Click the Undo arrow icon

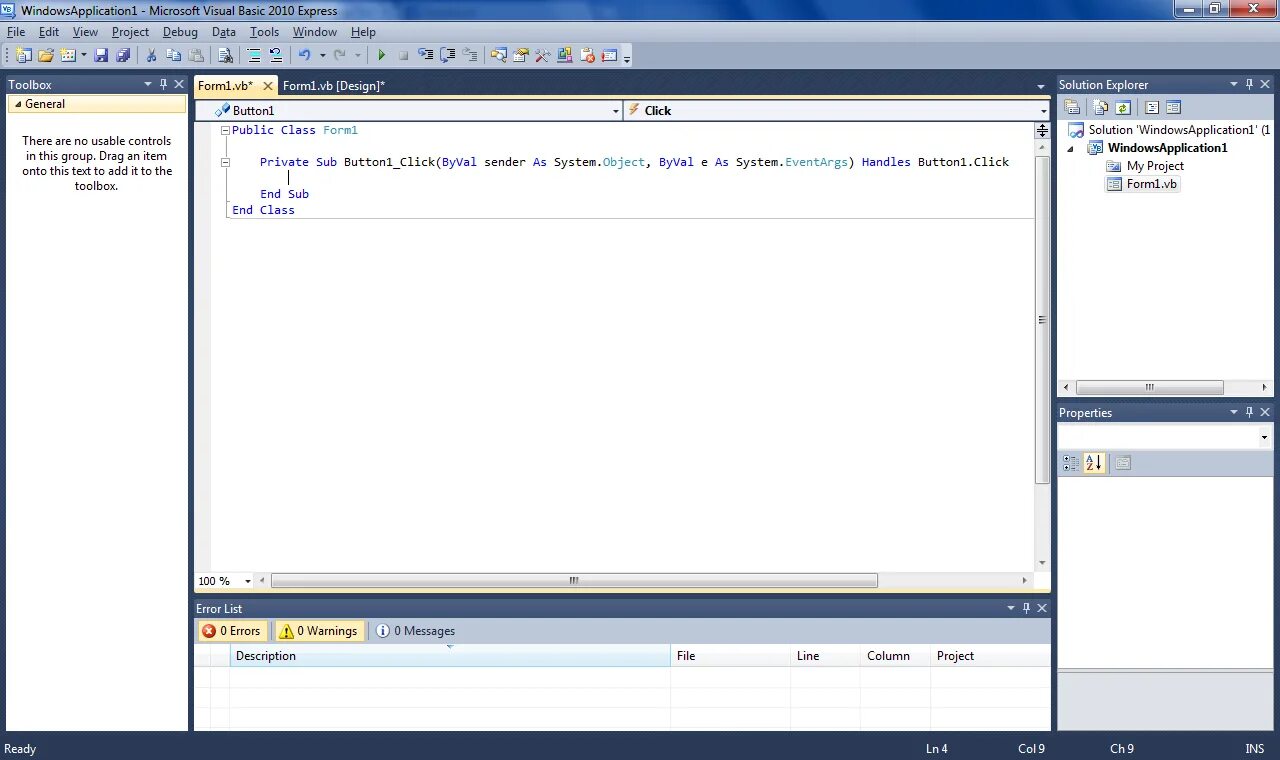[x=304, y=55]
